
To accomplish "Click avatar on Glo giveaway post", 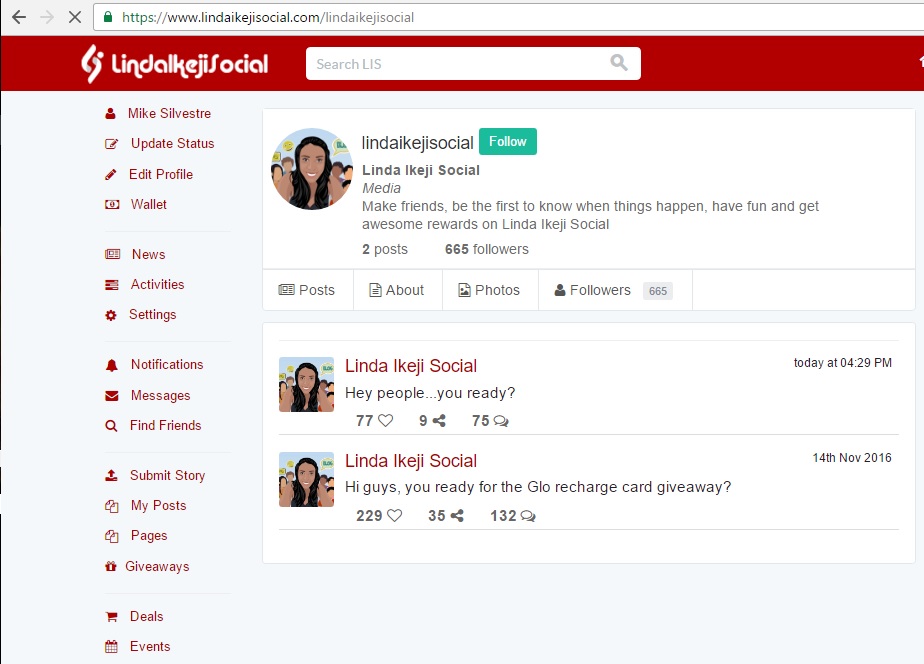I will point(306,479).
